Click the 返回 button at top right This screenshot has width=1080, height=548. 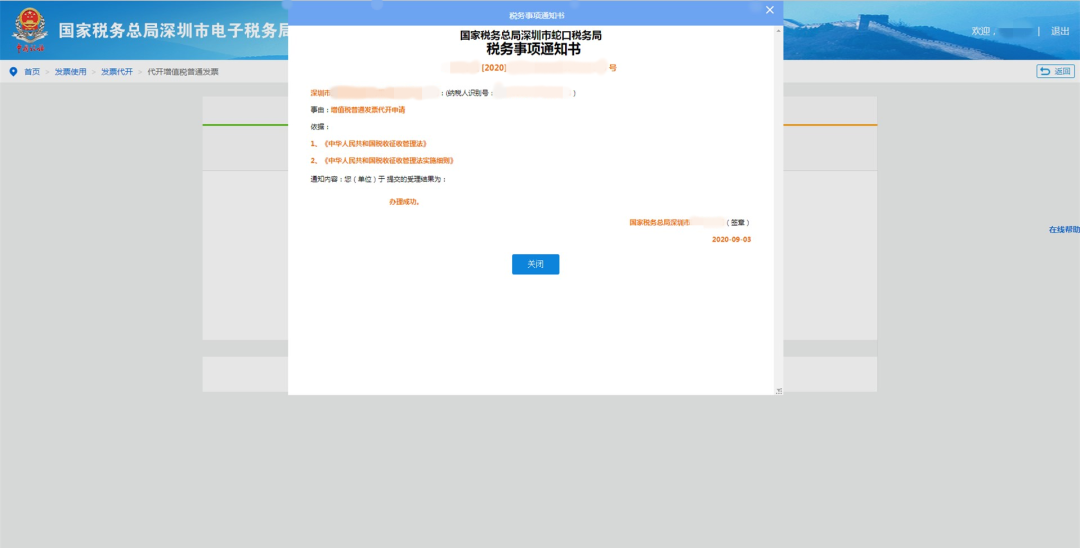point(1055,72)
